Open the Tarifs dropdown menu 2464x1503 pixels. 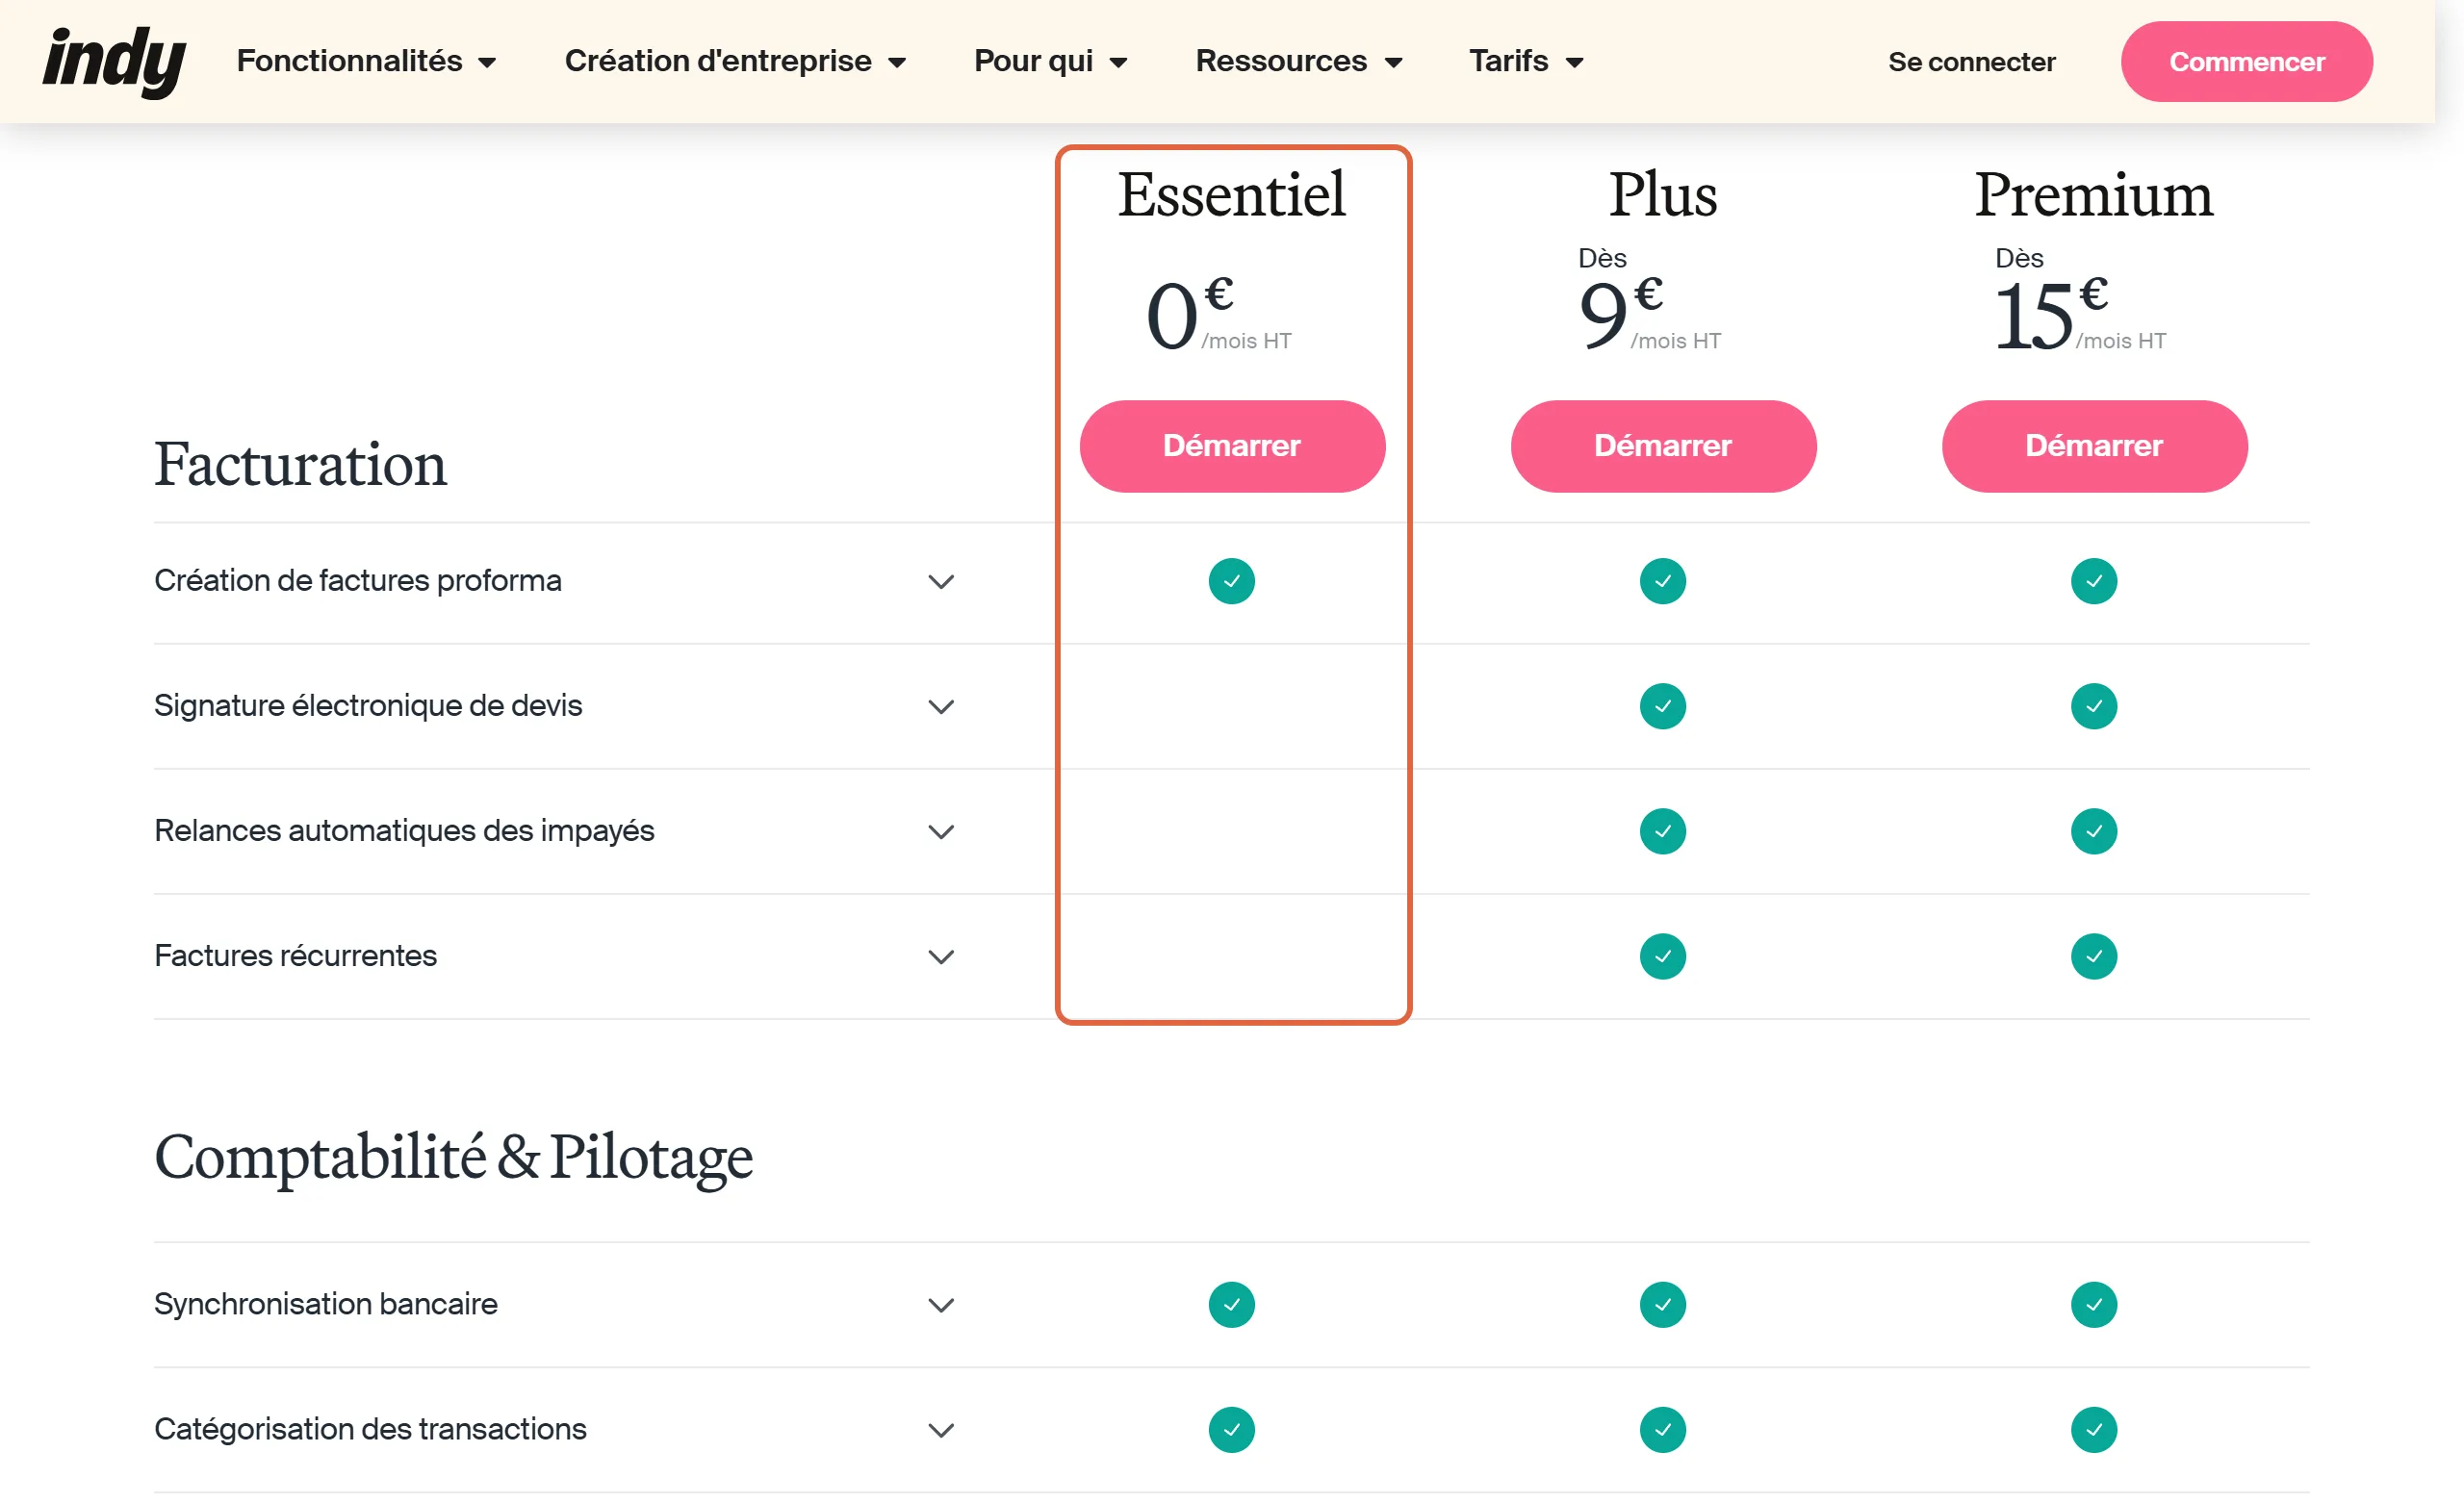1525,61
